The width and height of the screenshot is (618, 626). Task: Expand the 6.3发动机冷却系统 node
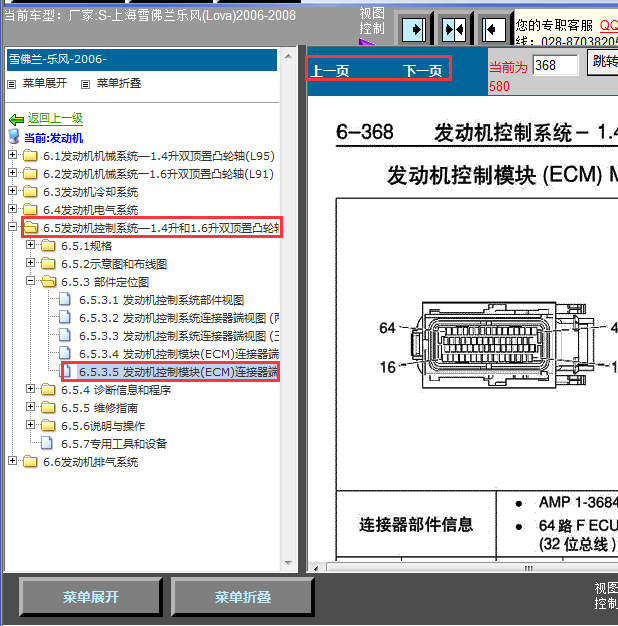click(x=12, y=190)
